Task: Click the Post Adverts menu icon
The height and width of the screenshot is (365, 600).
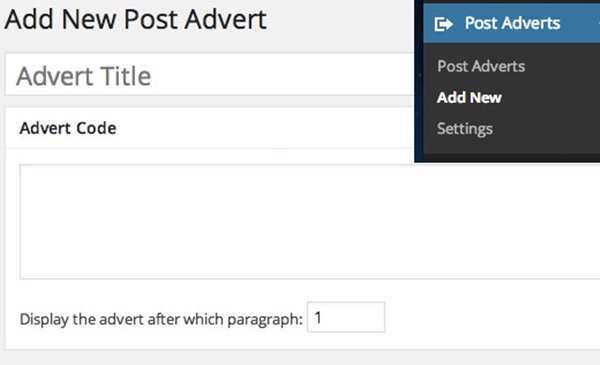Action: [x=443, y=24]
